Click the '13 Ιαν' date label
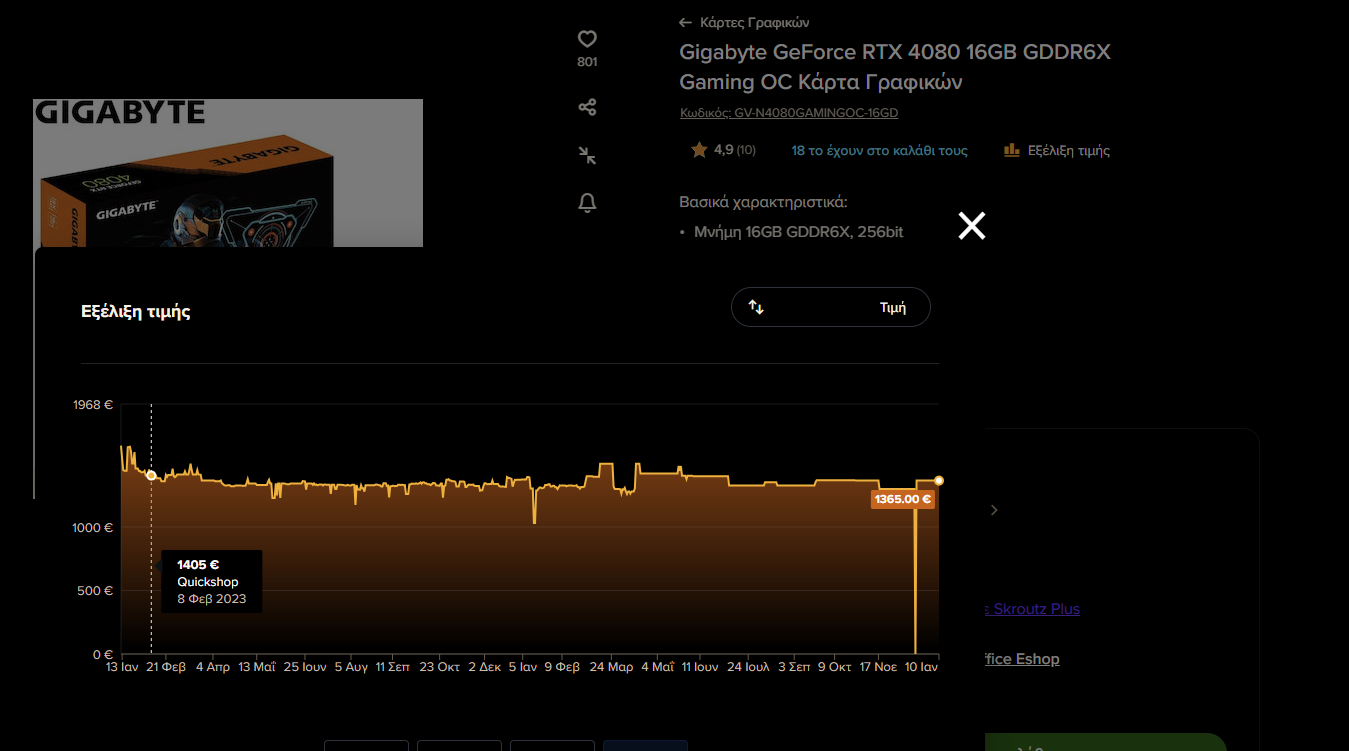The width and height of the screenshot is (1349, 751). tap(122, 666)
